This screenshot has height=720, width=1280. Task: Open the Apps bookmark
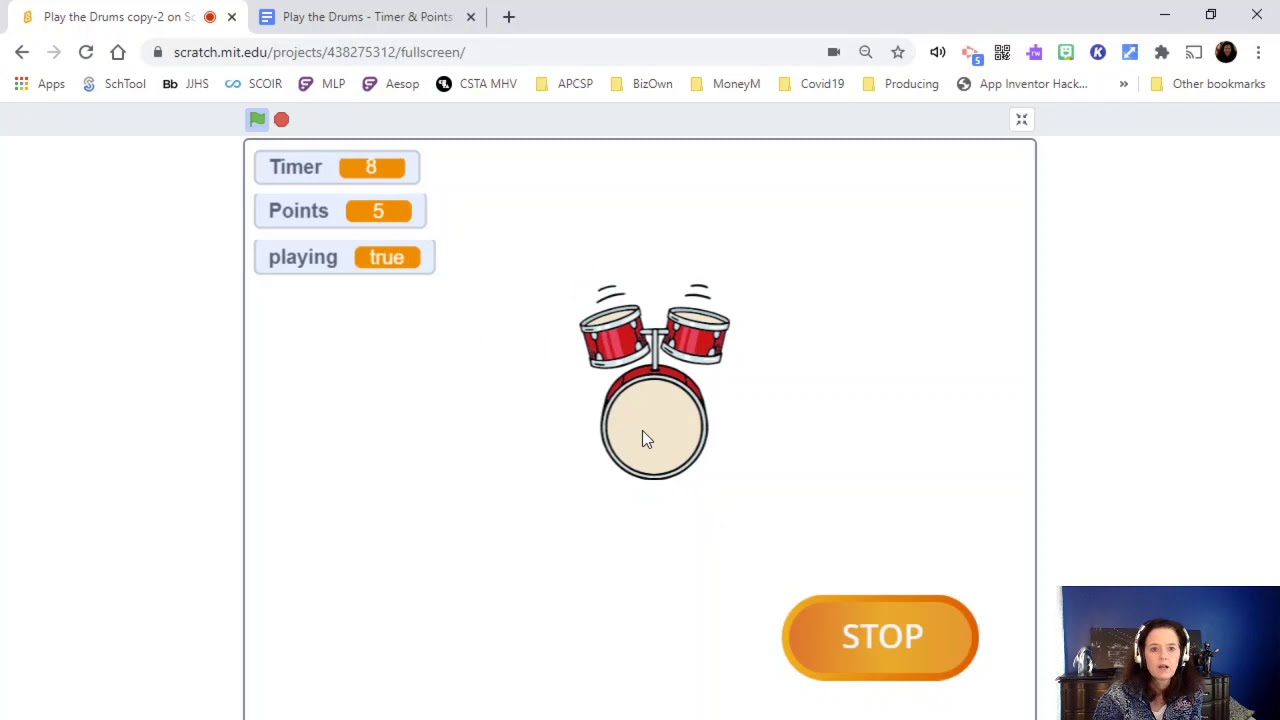click(x=40, y=84)
